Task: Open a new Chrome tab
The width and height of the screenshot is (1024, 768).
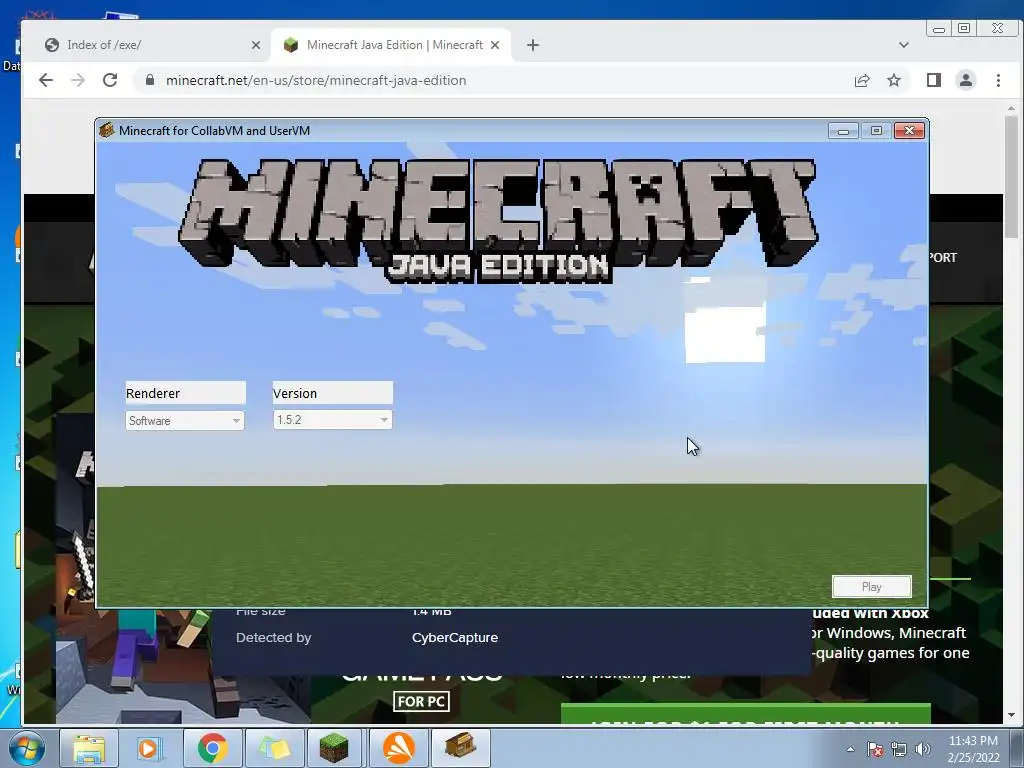Action: [x=533, y=45]
